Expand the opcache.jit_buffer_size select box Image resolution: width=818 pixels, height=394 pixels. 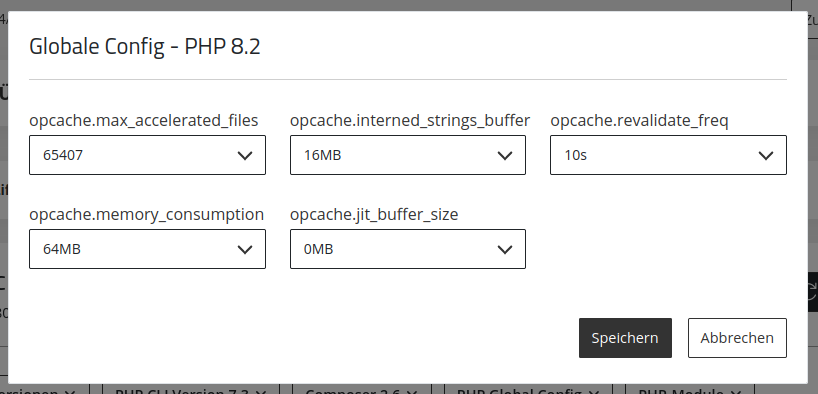[407, 249]
